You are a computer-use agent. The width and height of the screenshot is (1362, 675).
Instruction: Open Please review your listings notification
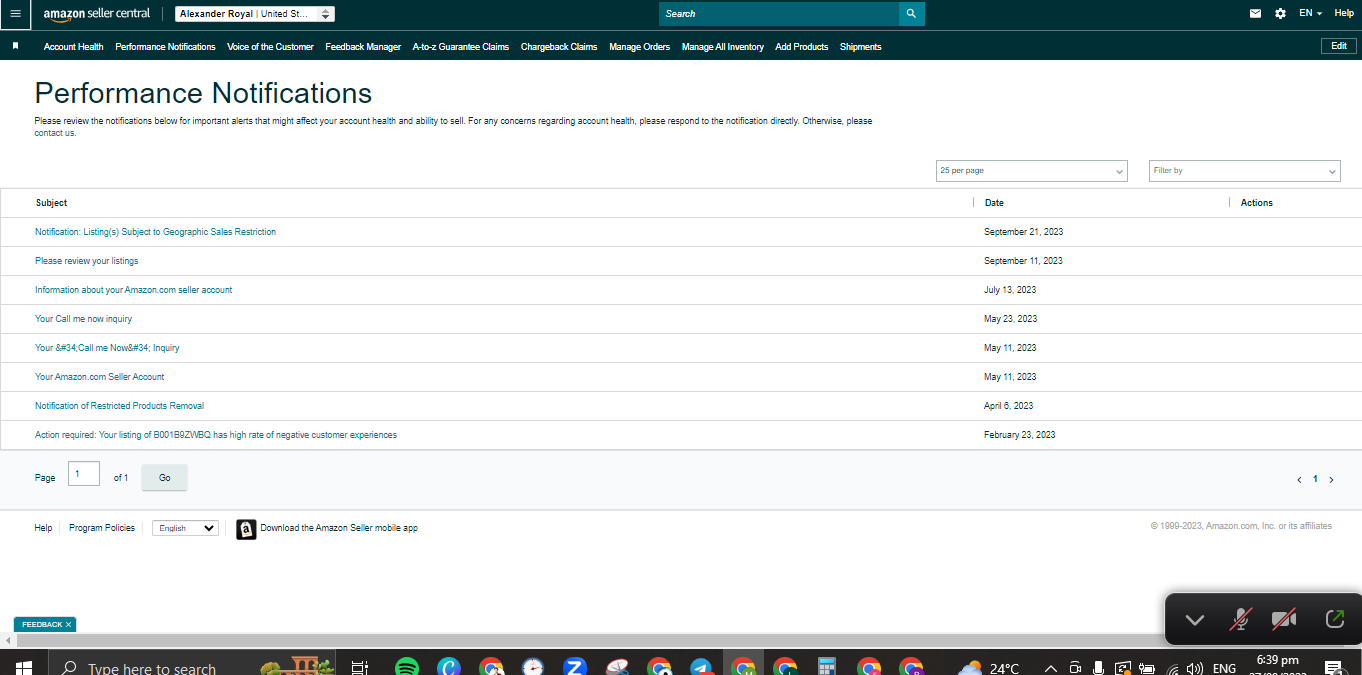click(x=87, y=261)
